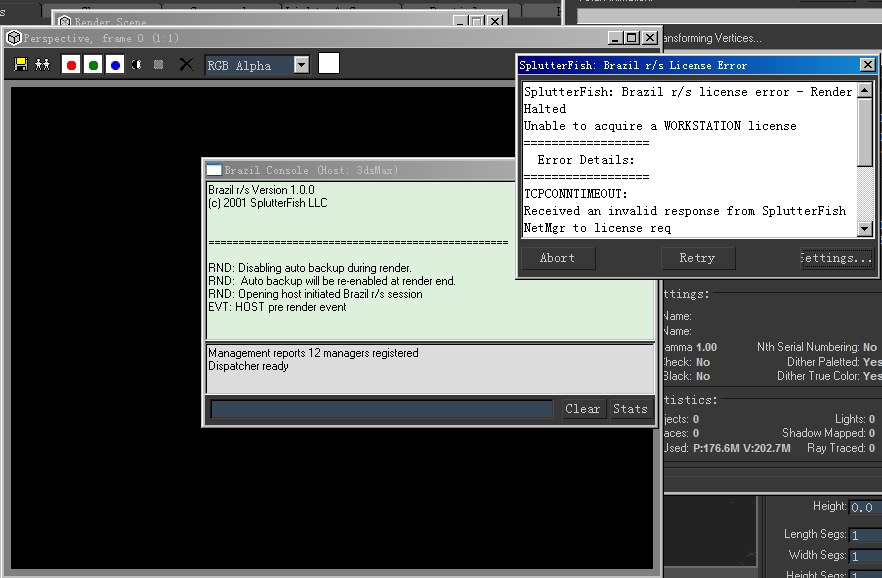Toggle the alpha channel display icon

click(x=137, y=65)
